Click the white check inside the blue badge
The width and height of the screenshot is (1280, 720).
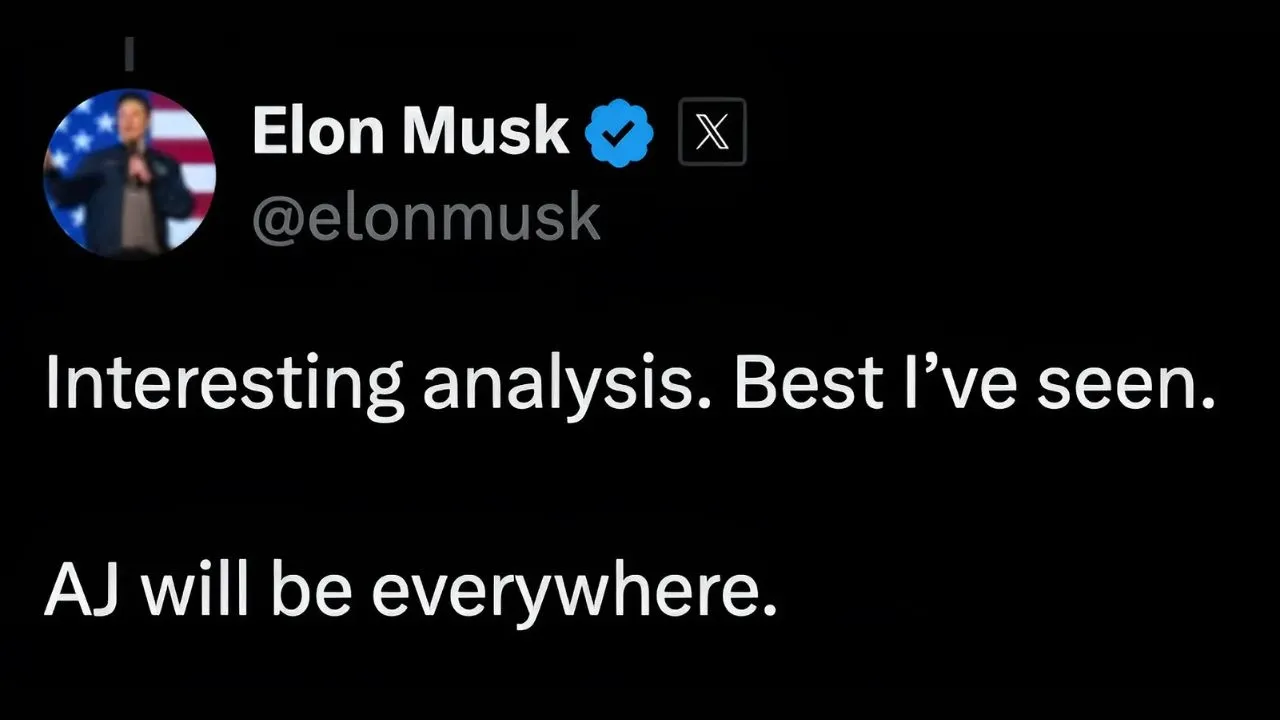coord(618,131)
